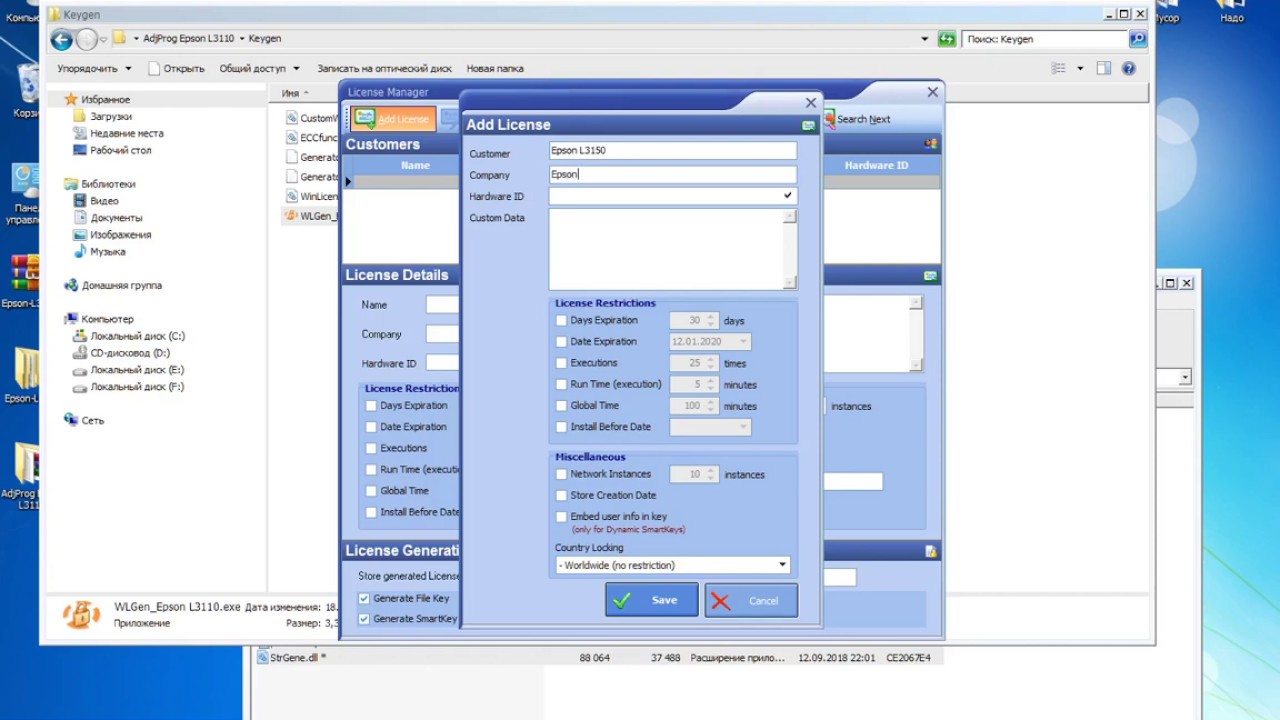Click the change view icon in Explorer

(1059, 68)
